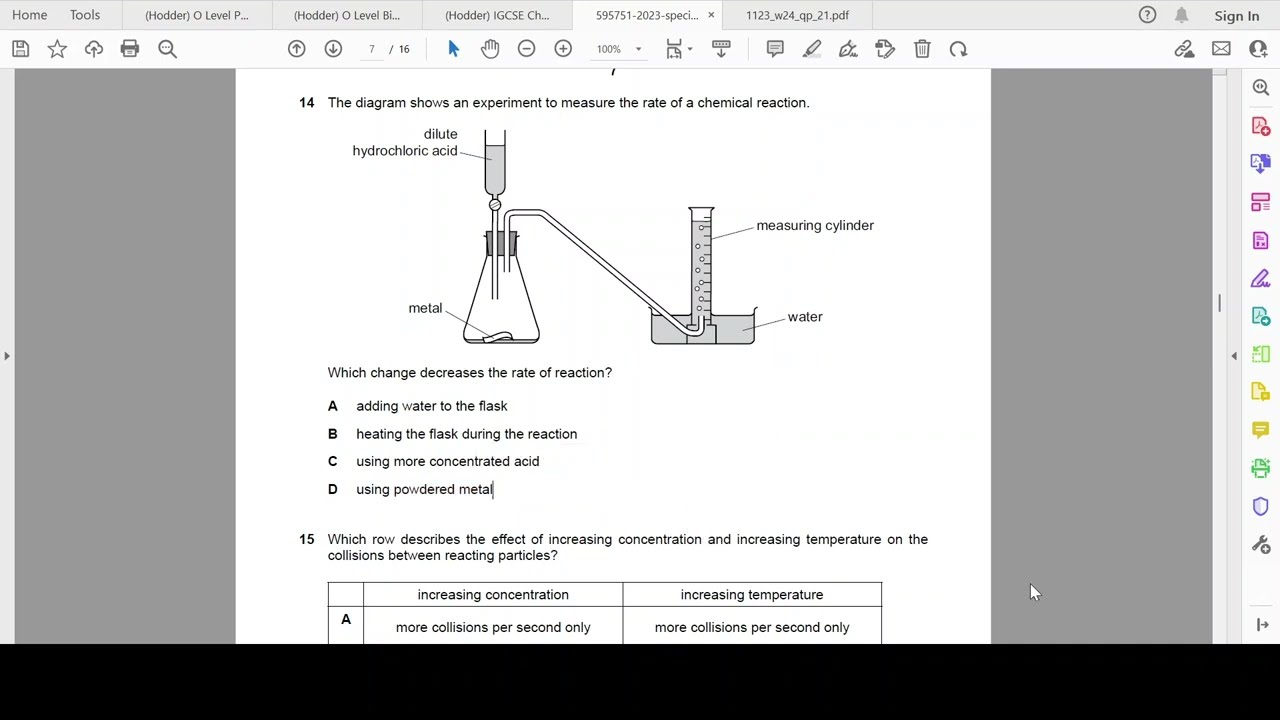Screen dimensions: 1280x720
Task: Open the Tools tab
Action: click(x=85, y=15)
